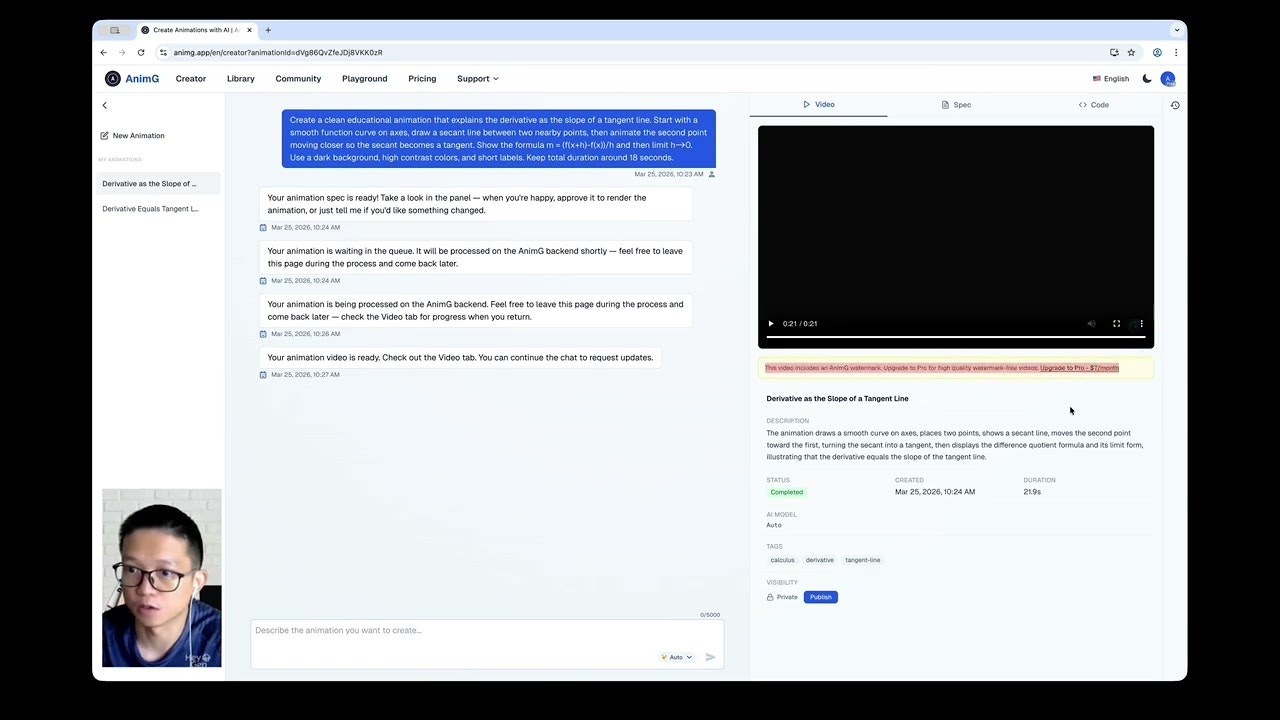Screen dimensions: 1280x720
Task: Open Chrome three-dot menu
Action: tap(1175, 52)
